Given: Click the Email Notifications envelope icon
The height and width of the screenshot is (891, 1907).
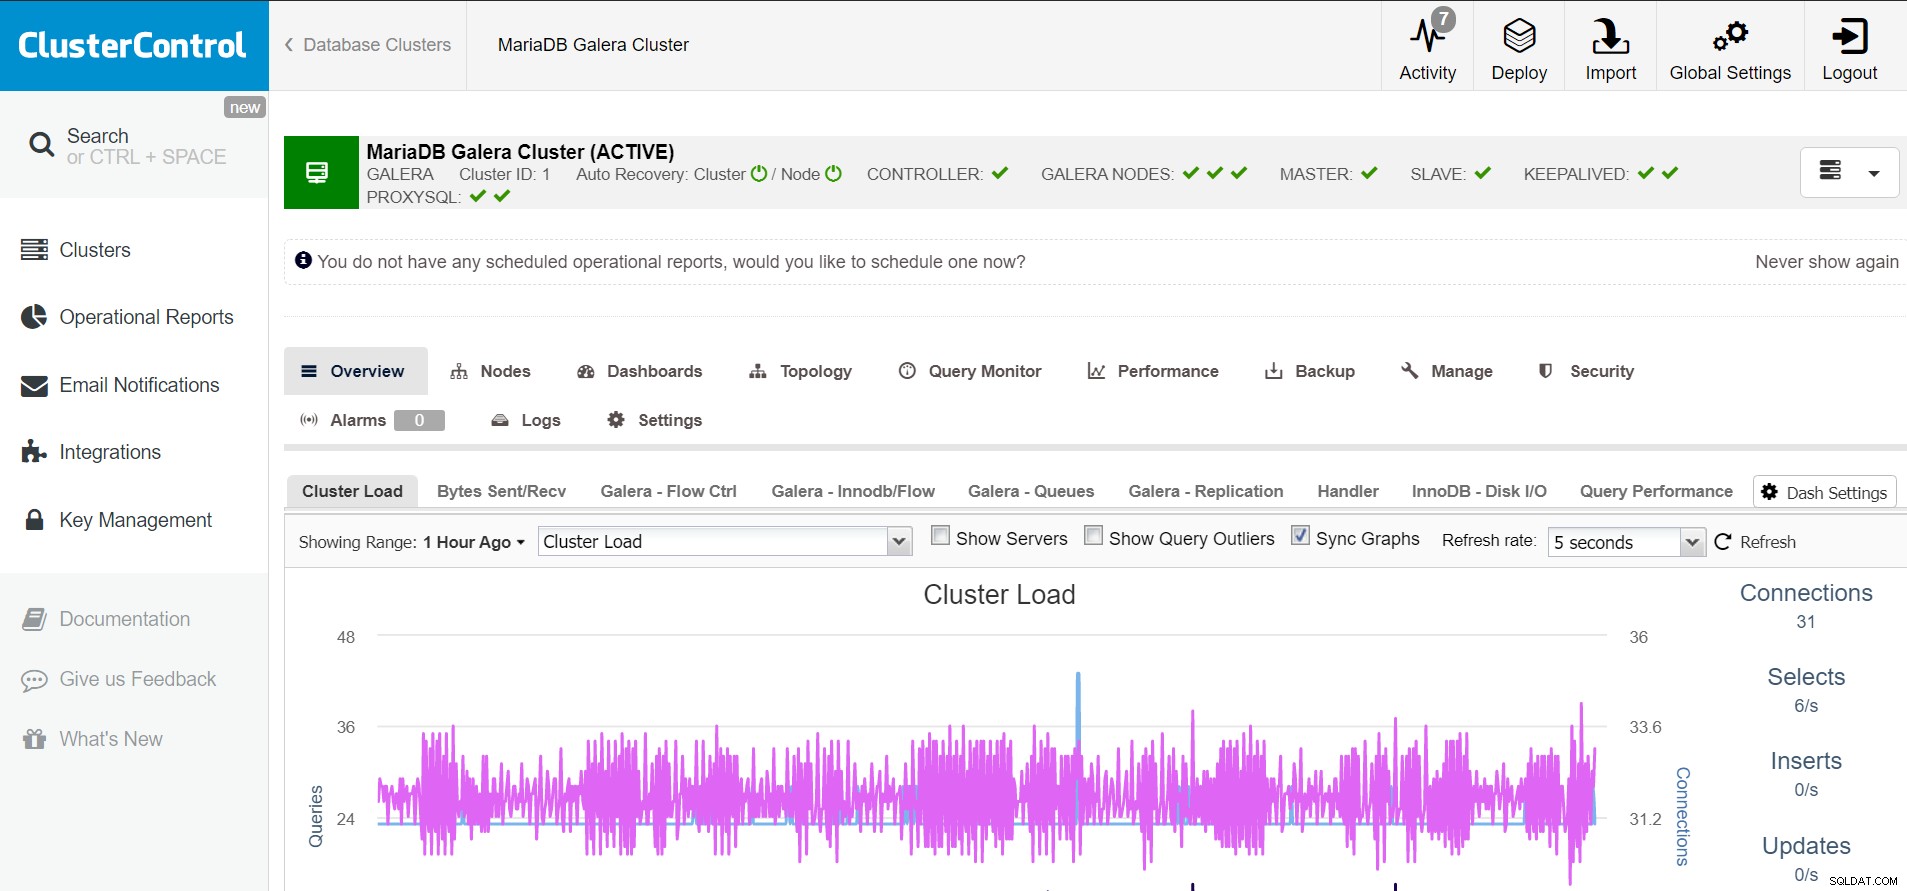Looking at the screenshot, I should coord(34,385).
